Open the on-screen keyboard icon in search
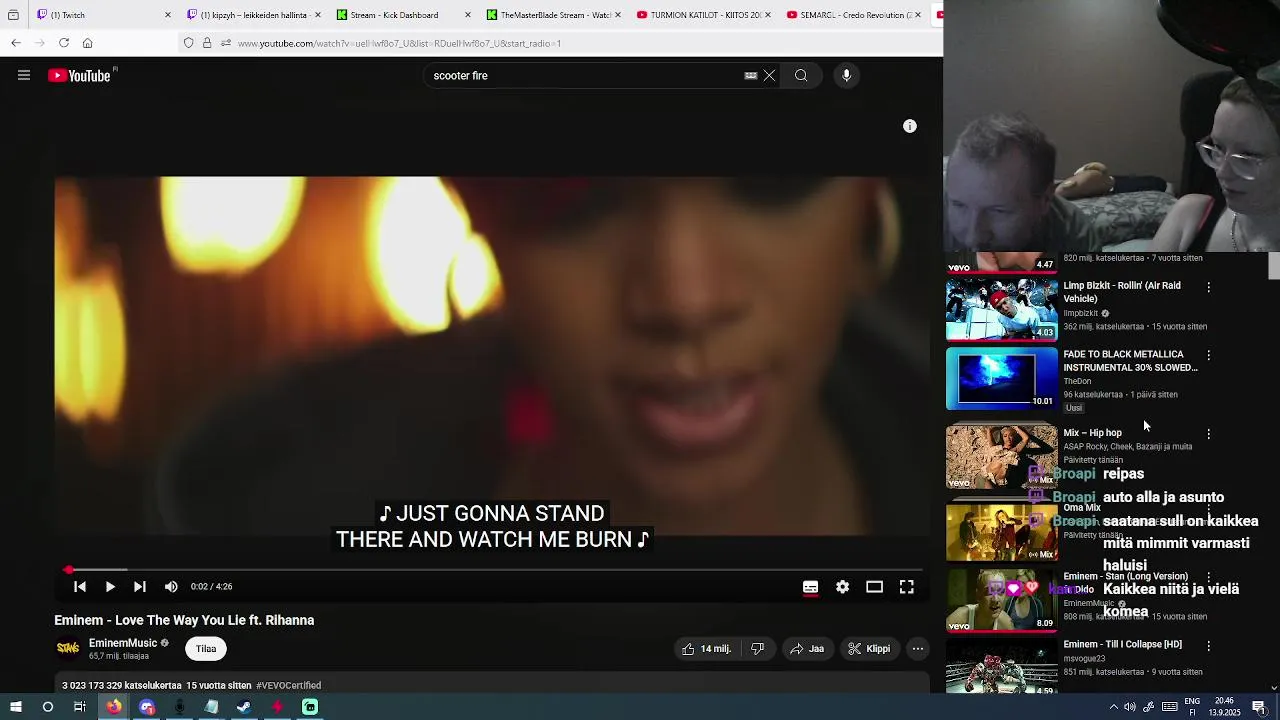This screenshot has height=720, width=1280. (751, 75)
